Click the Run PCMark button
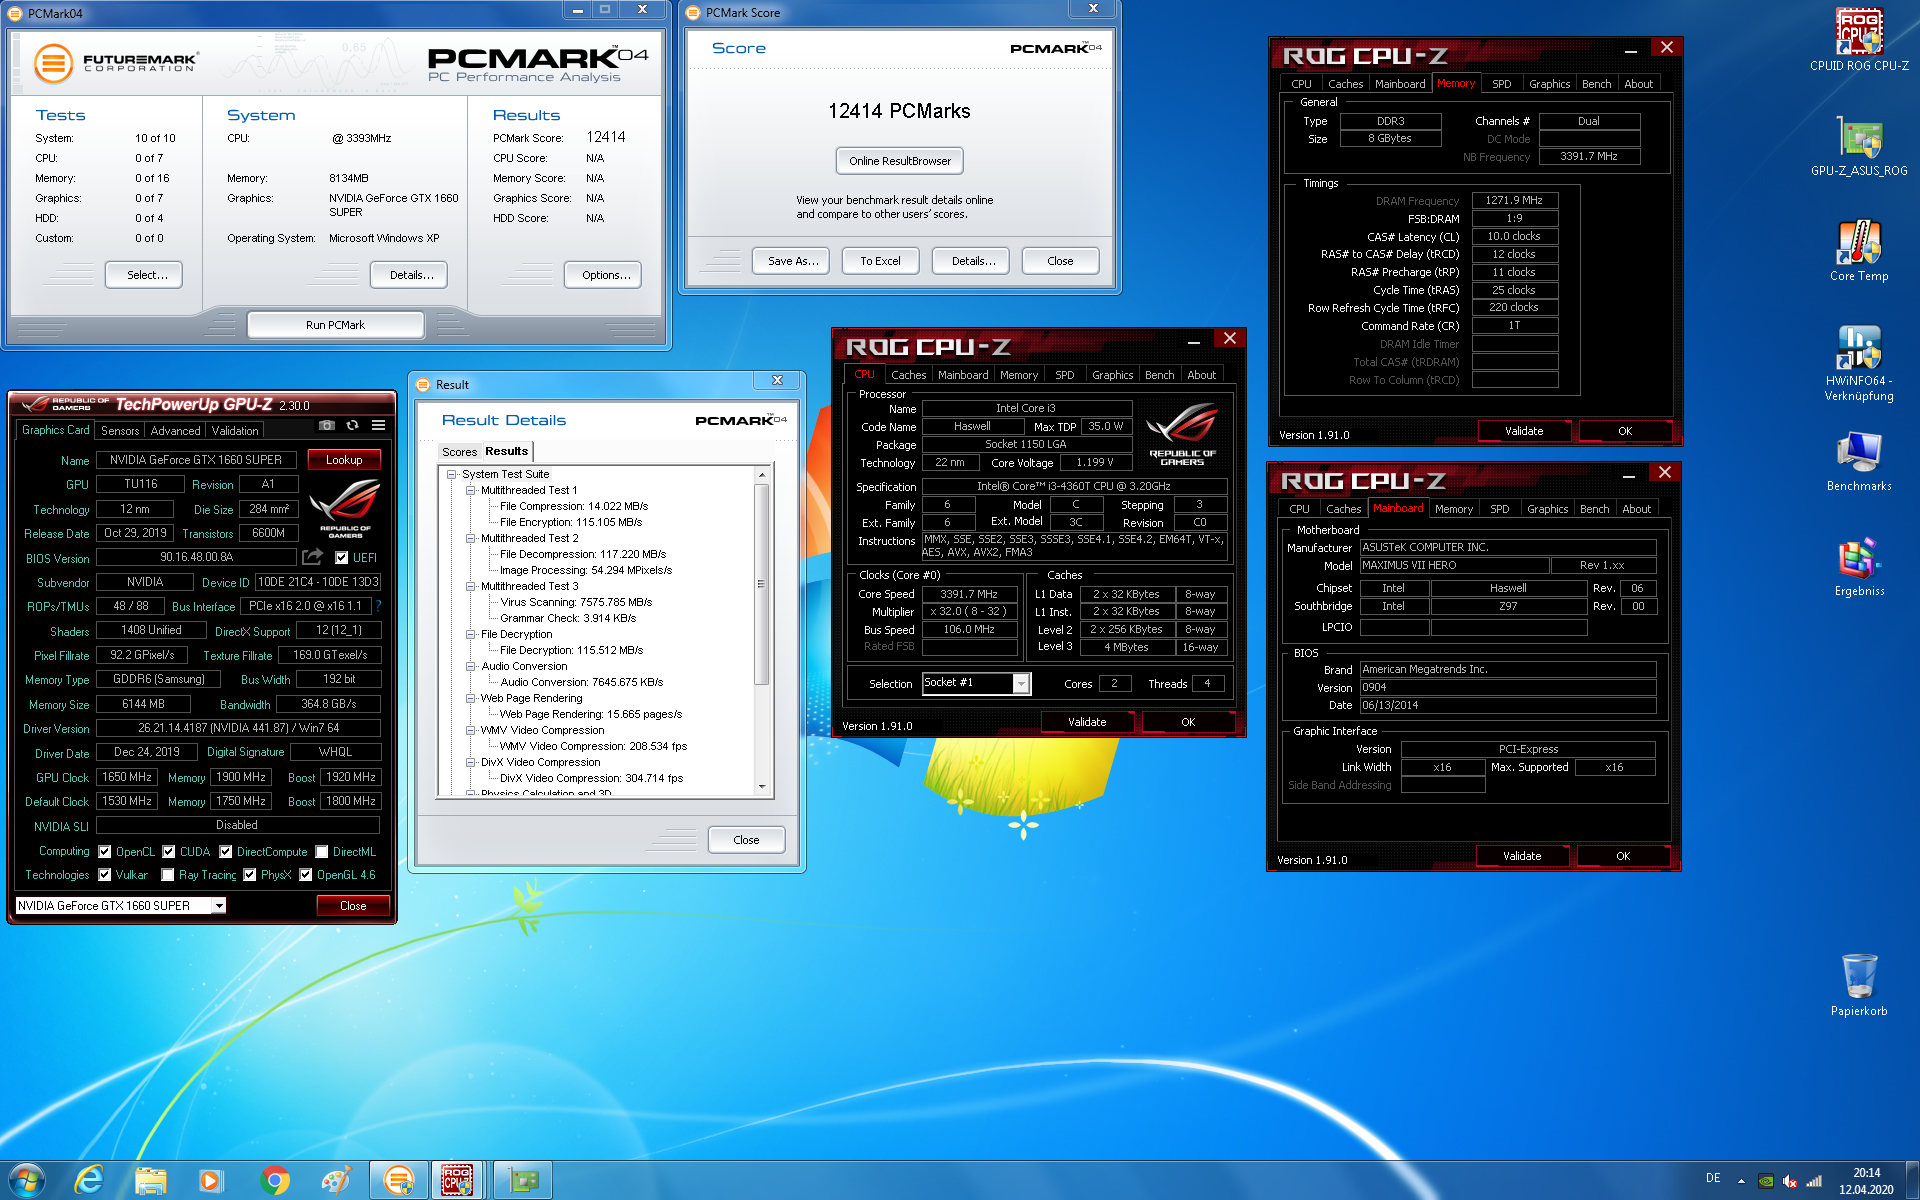The image size is (1920, 1200). [x=335, y=325]
